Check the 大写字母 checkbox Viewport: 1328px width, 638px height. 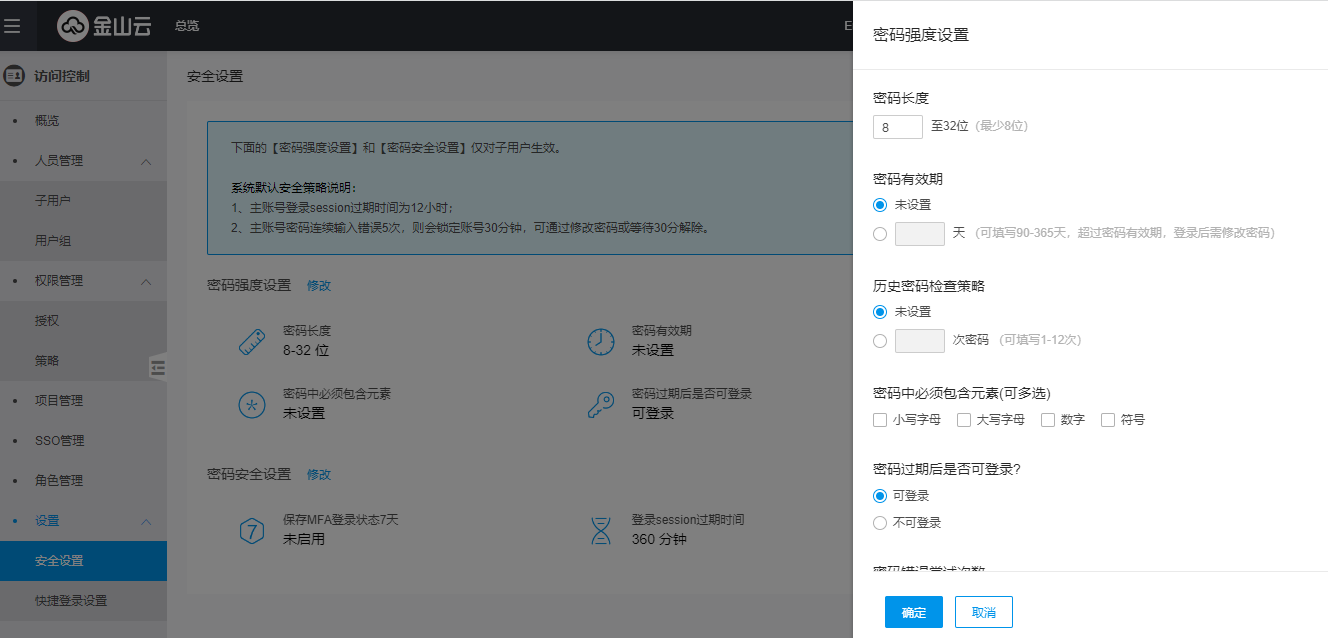coord(964,420)
